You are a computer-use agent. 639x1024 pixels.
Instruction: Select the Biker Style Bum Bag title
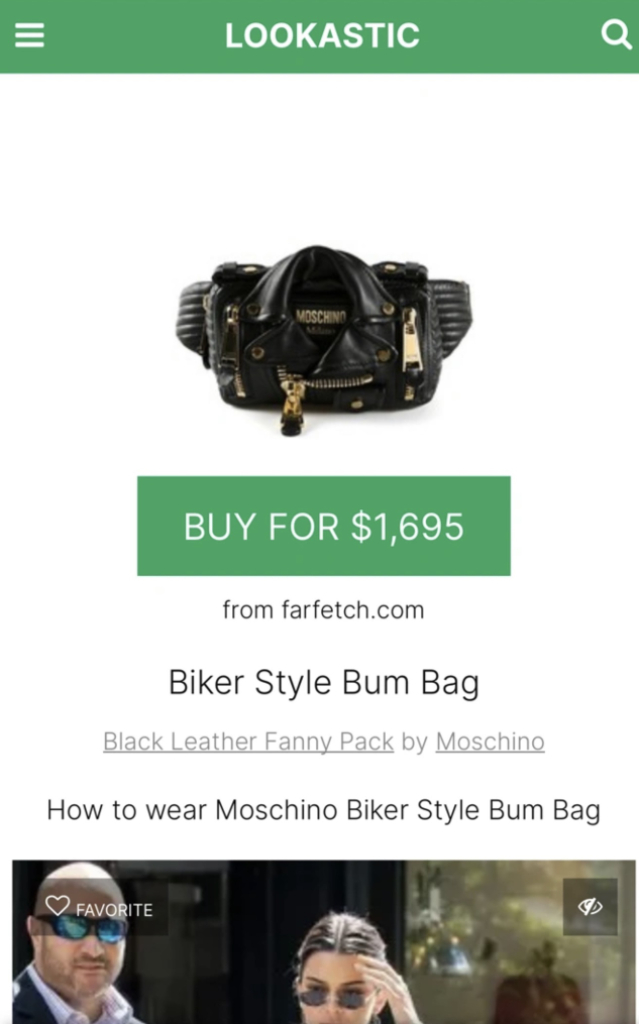(x=323, y=682)
